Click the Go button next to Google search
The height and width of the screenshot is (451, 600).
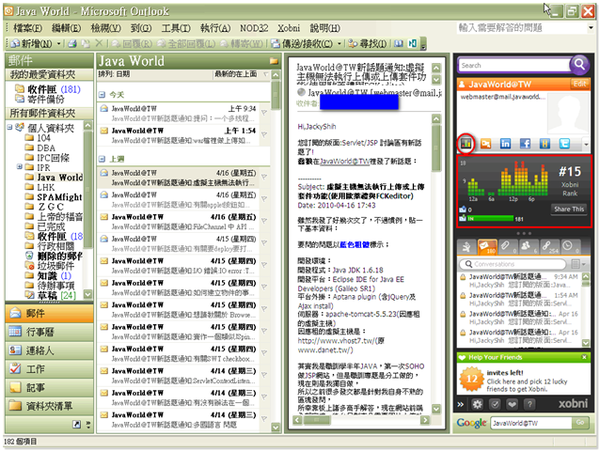pyautogui.click(x=580, y=423)
